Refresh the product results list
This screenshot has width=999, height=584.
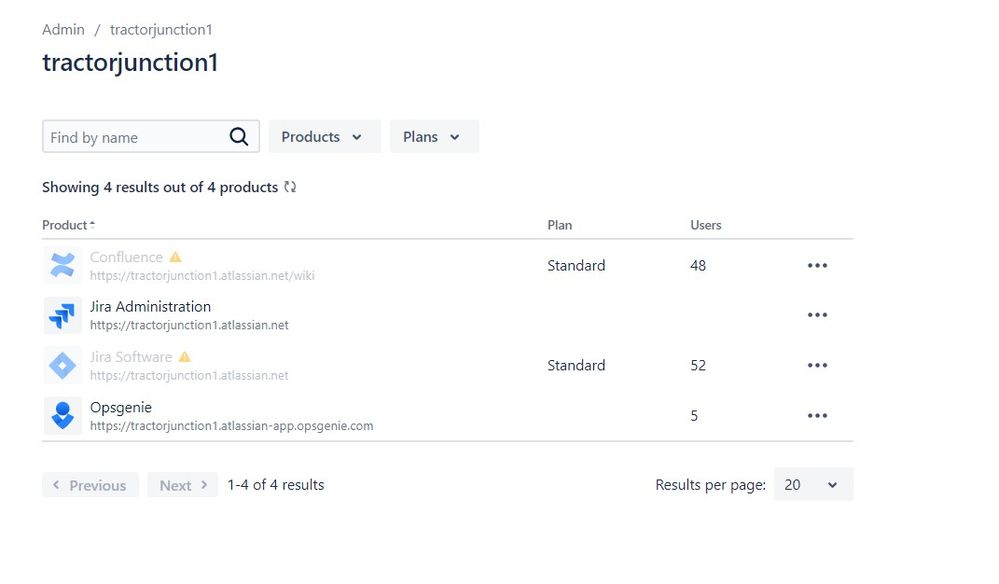pyautogui.click(x=290, y=187)
